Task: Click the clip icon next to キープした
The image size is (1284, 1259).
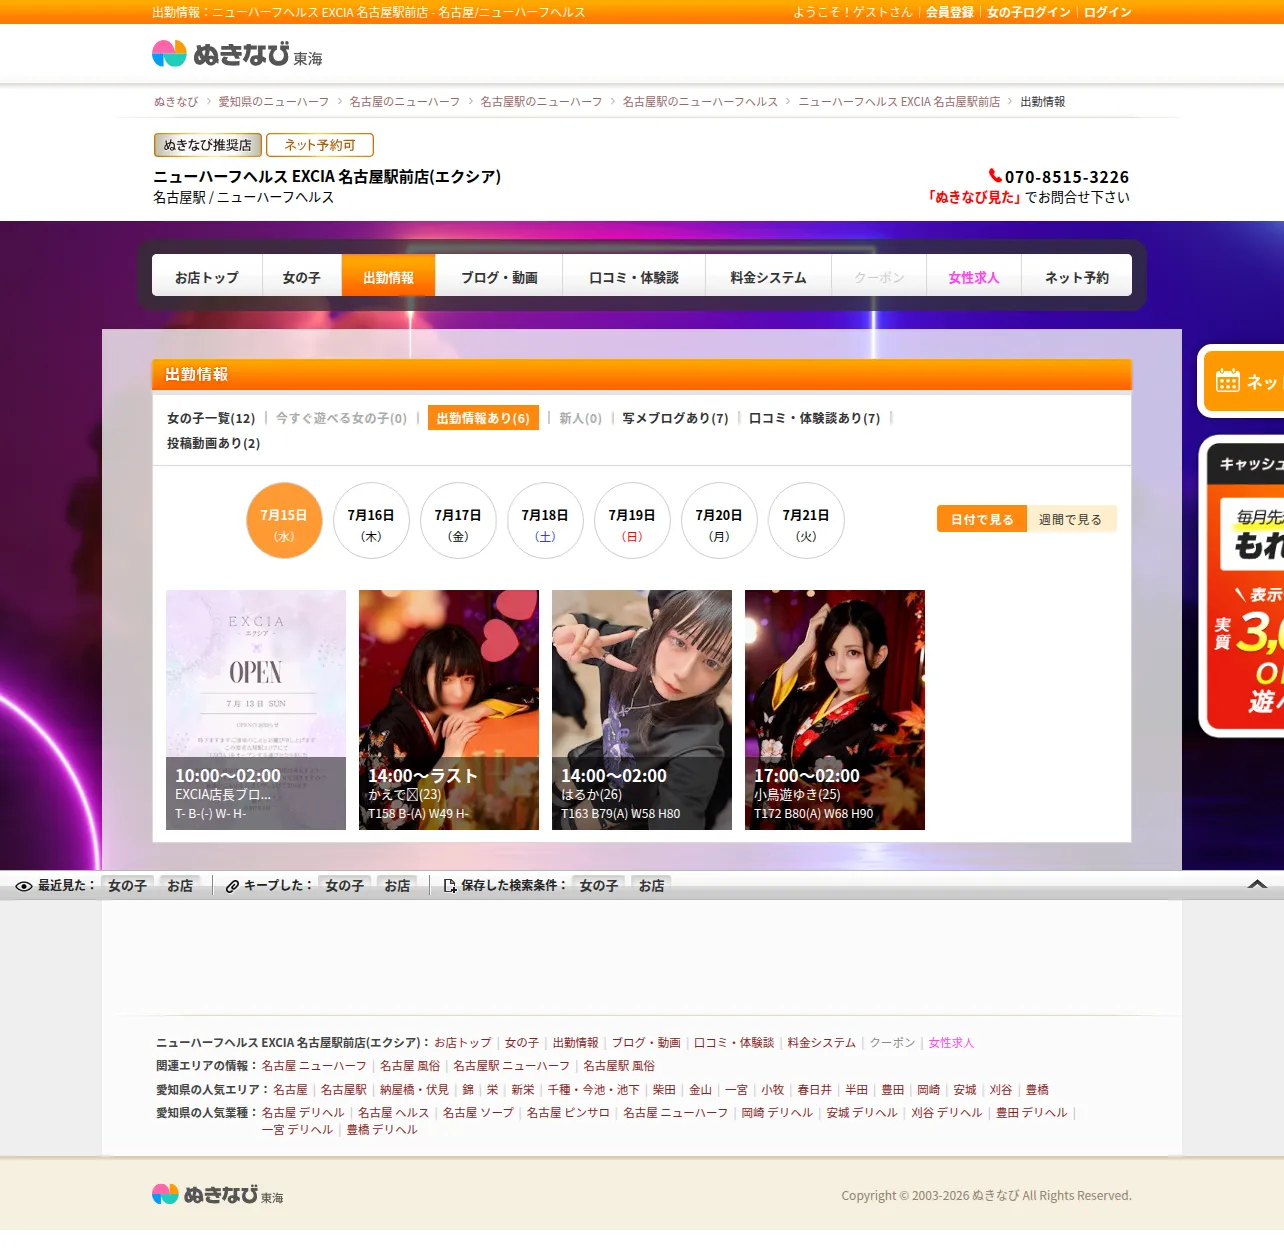Action: pos(232,886)
